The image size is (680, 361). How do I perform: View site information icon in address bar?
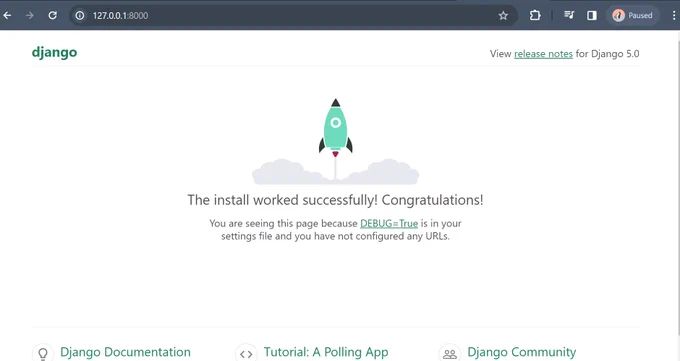[x=80, y=16]
